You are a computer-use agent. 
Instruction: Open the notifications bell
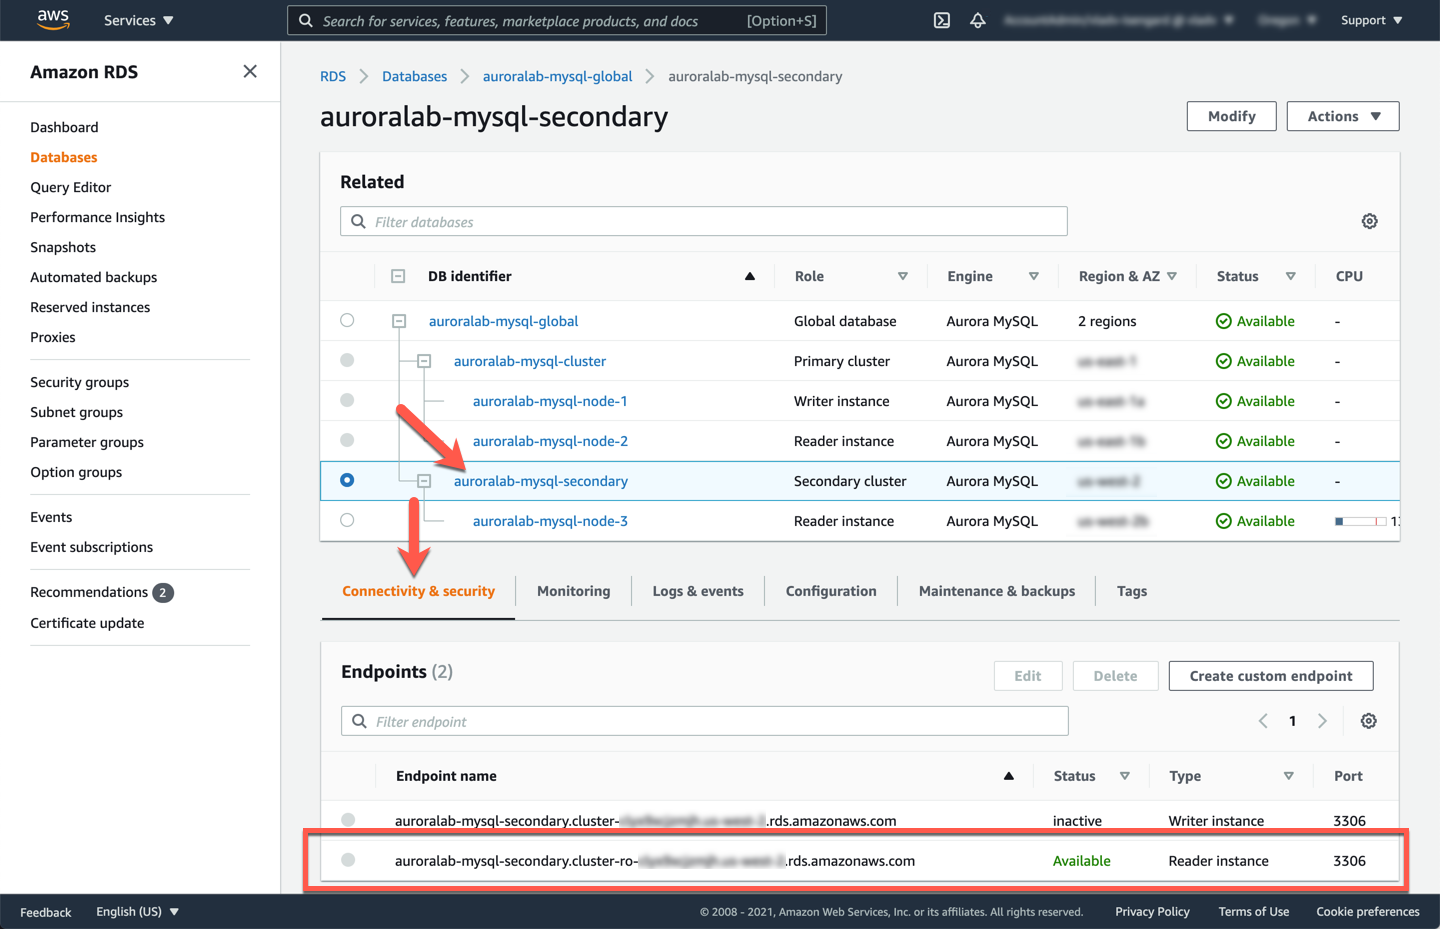point(977,19)
